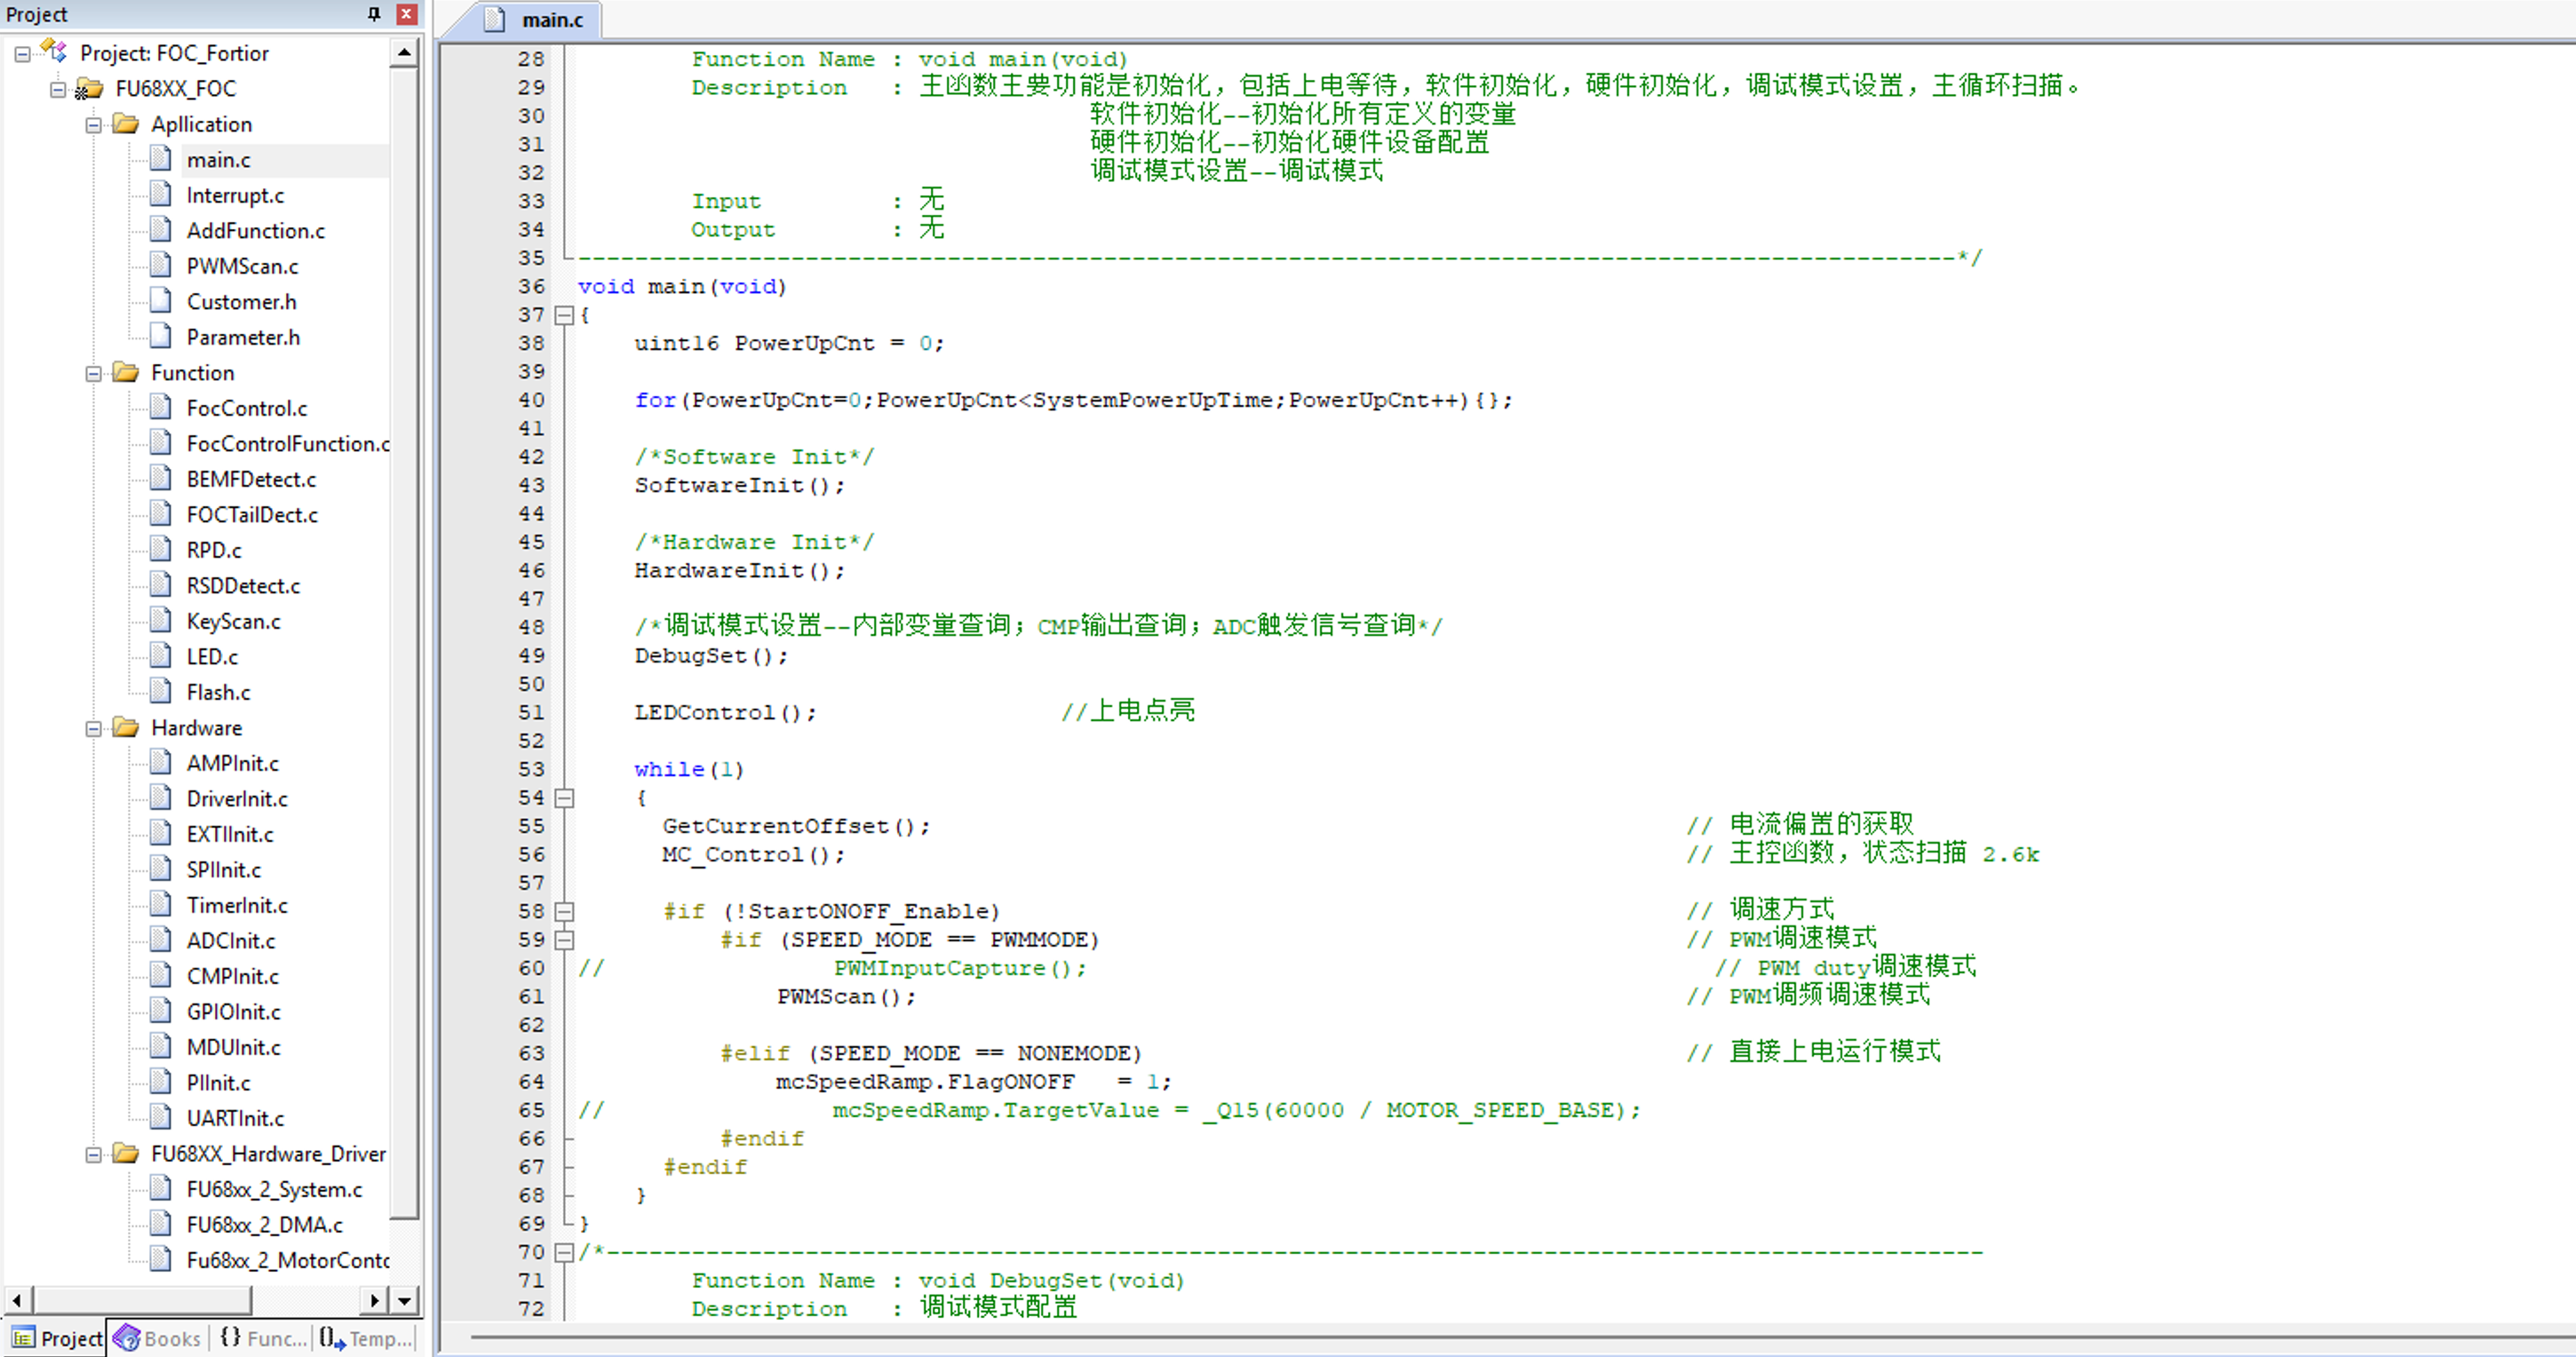This screenshot has height=1357, width=2576.
Task: Fold the while loop block at line 54
Action: [564, 798]
